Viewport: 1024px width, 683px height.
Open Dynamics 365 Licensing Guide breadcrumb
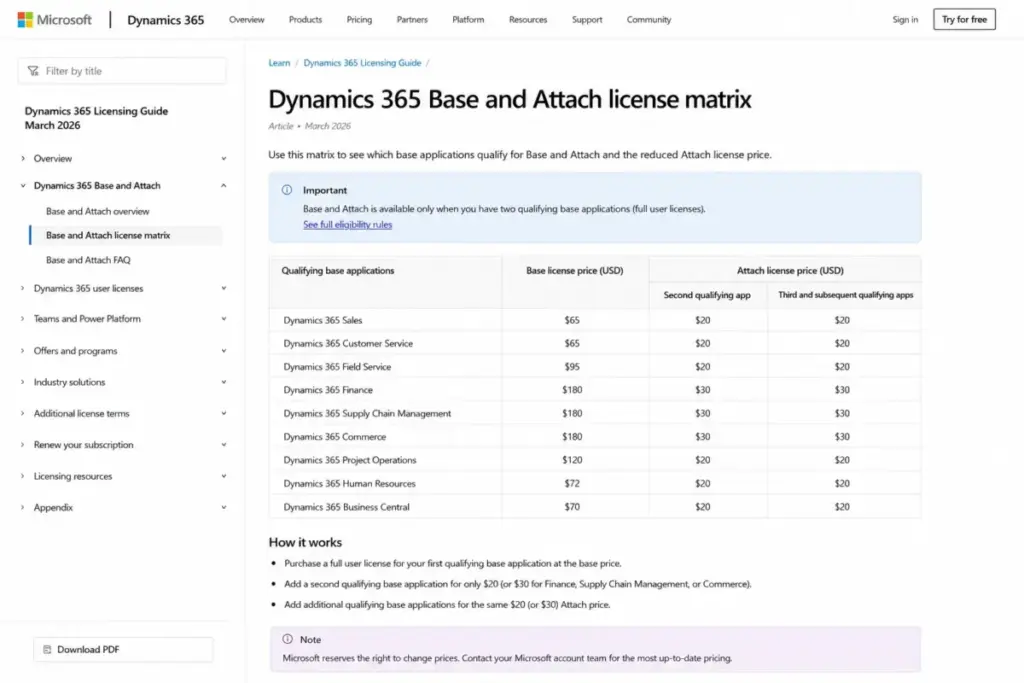click(362, 63)
